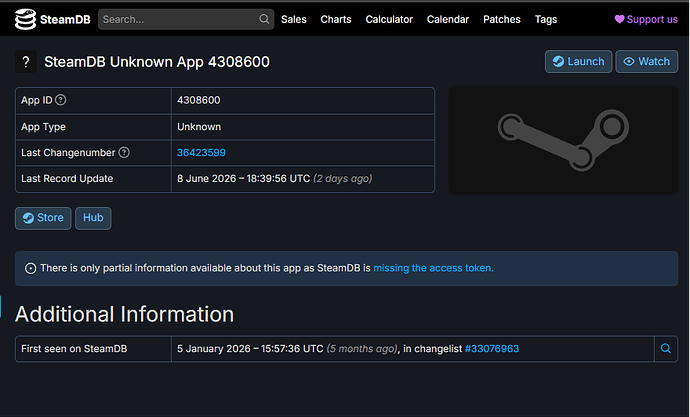The width and height of the screenshot is (690, 417).
Task: Click the 8 June 2026 record update date
Action: coord(243,179)
